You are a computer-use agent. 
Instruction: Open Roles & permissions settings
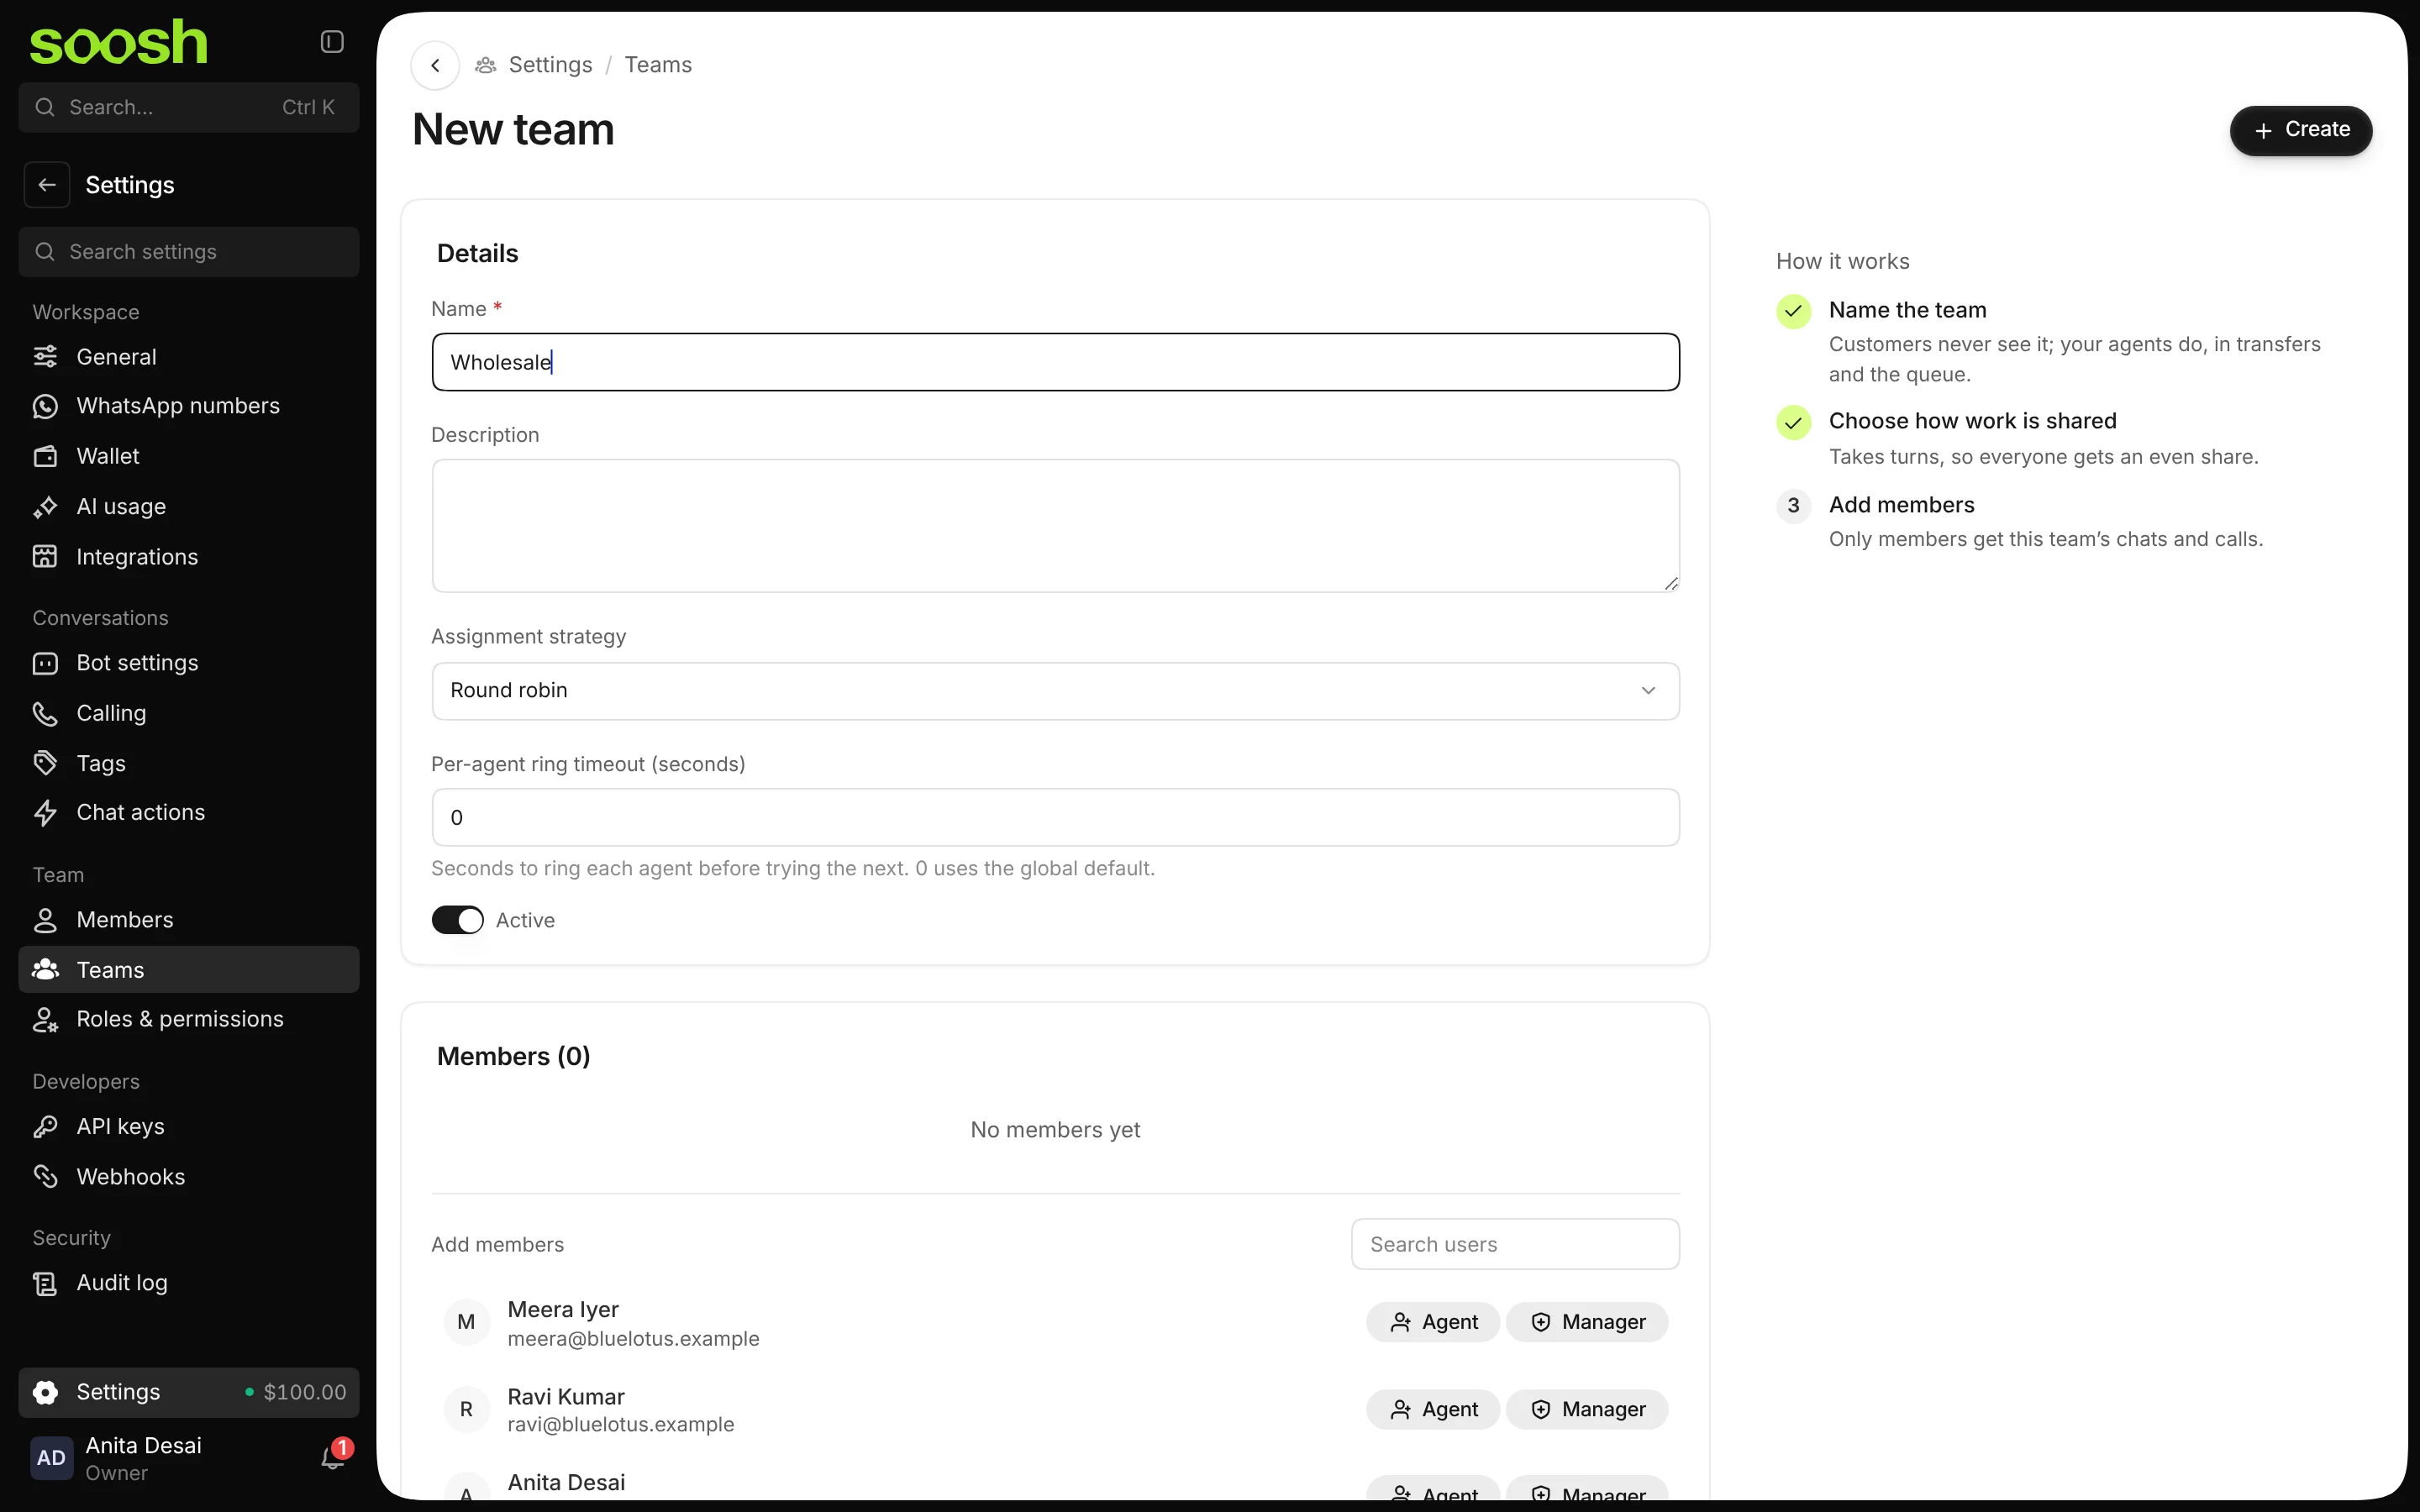point(189,1019)
